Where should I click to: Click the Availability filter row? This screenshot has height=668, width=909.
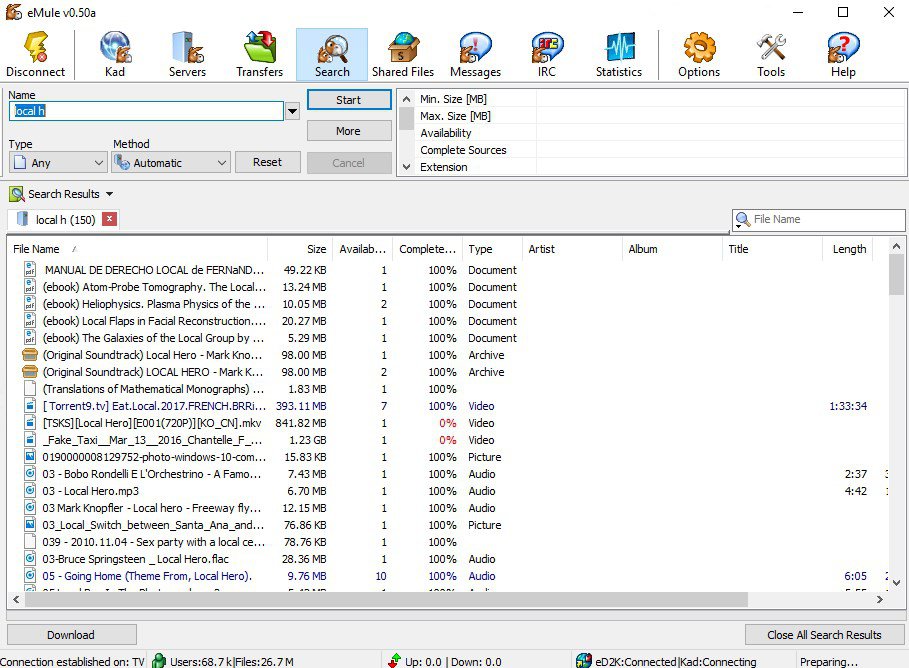tap(660, 133)
